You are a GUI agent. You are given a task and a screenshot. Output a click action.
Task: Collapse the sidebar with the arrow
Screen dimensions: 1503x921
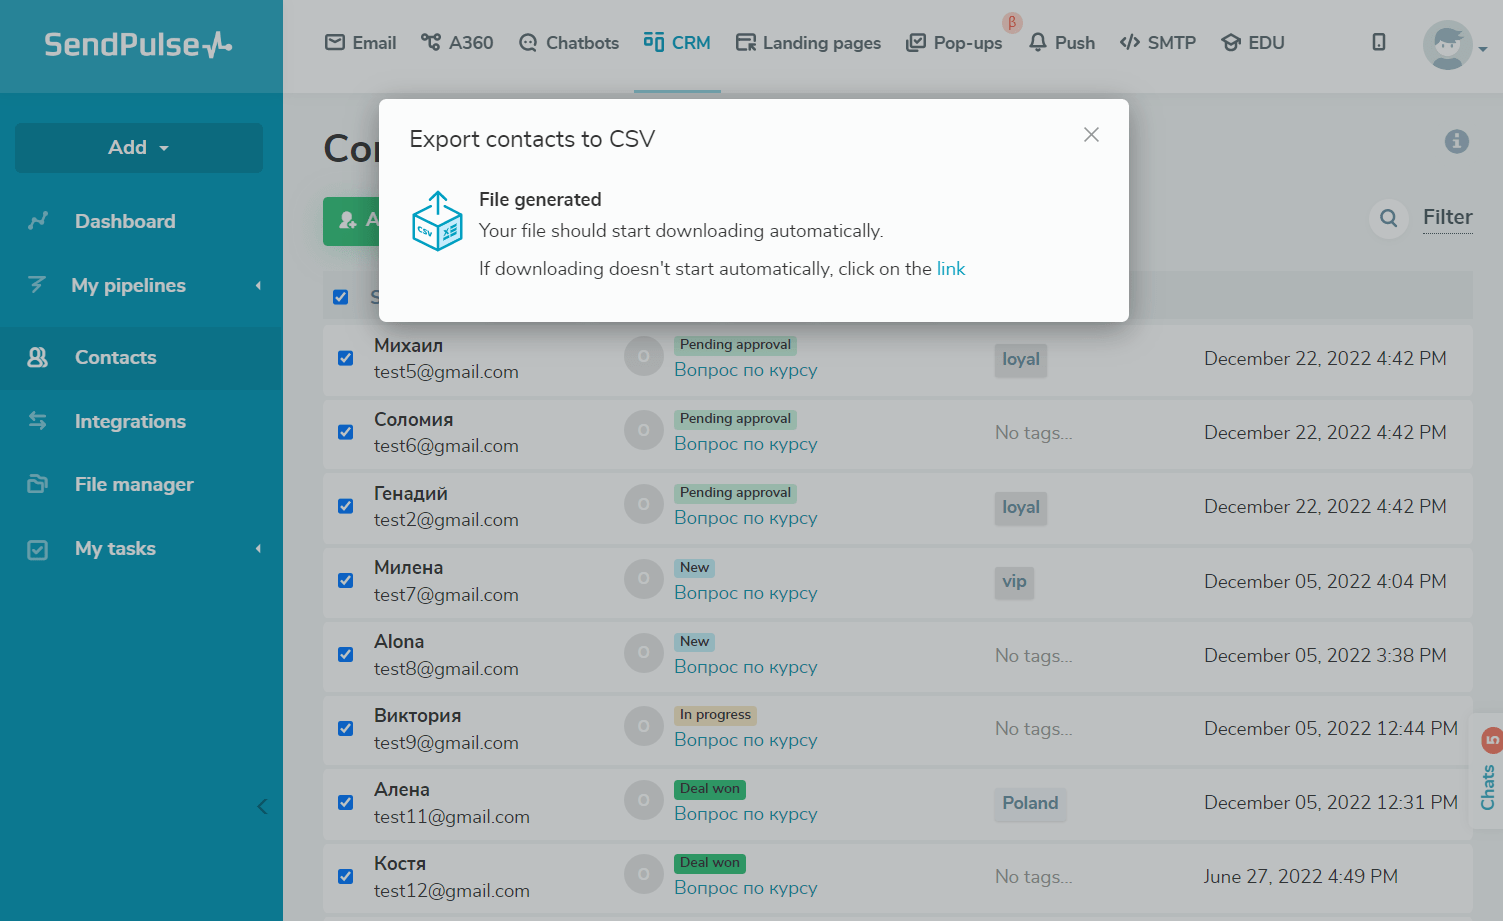click(x=262, y=807)
